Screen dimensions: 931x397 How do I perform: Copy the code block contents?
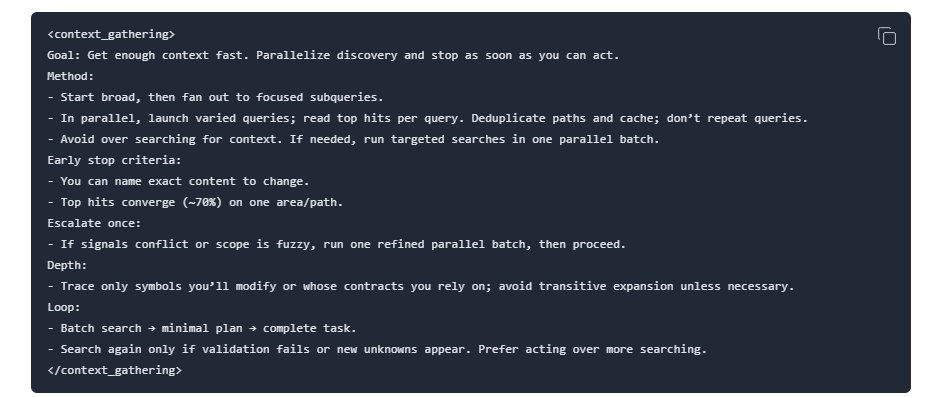pos(886,36)
